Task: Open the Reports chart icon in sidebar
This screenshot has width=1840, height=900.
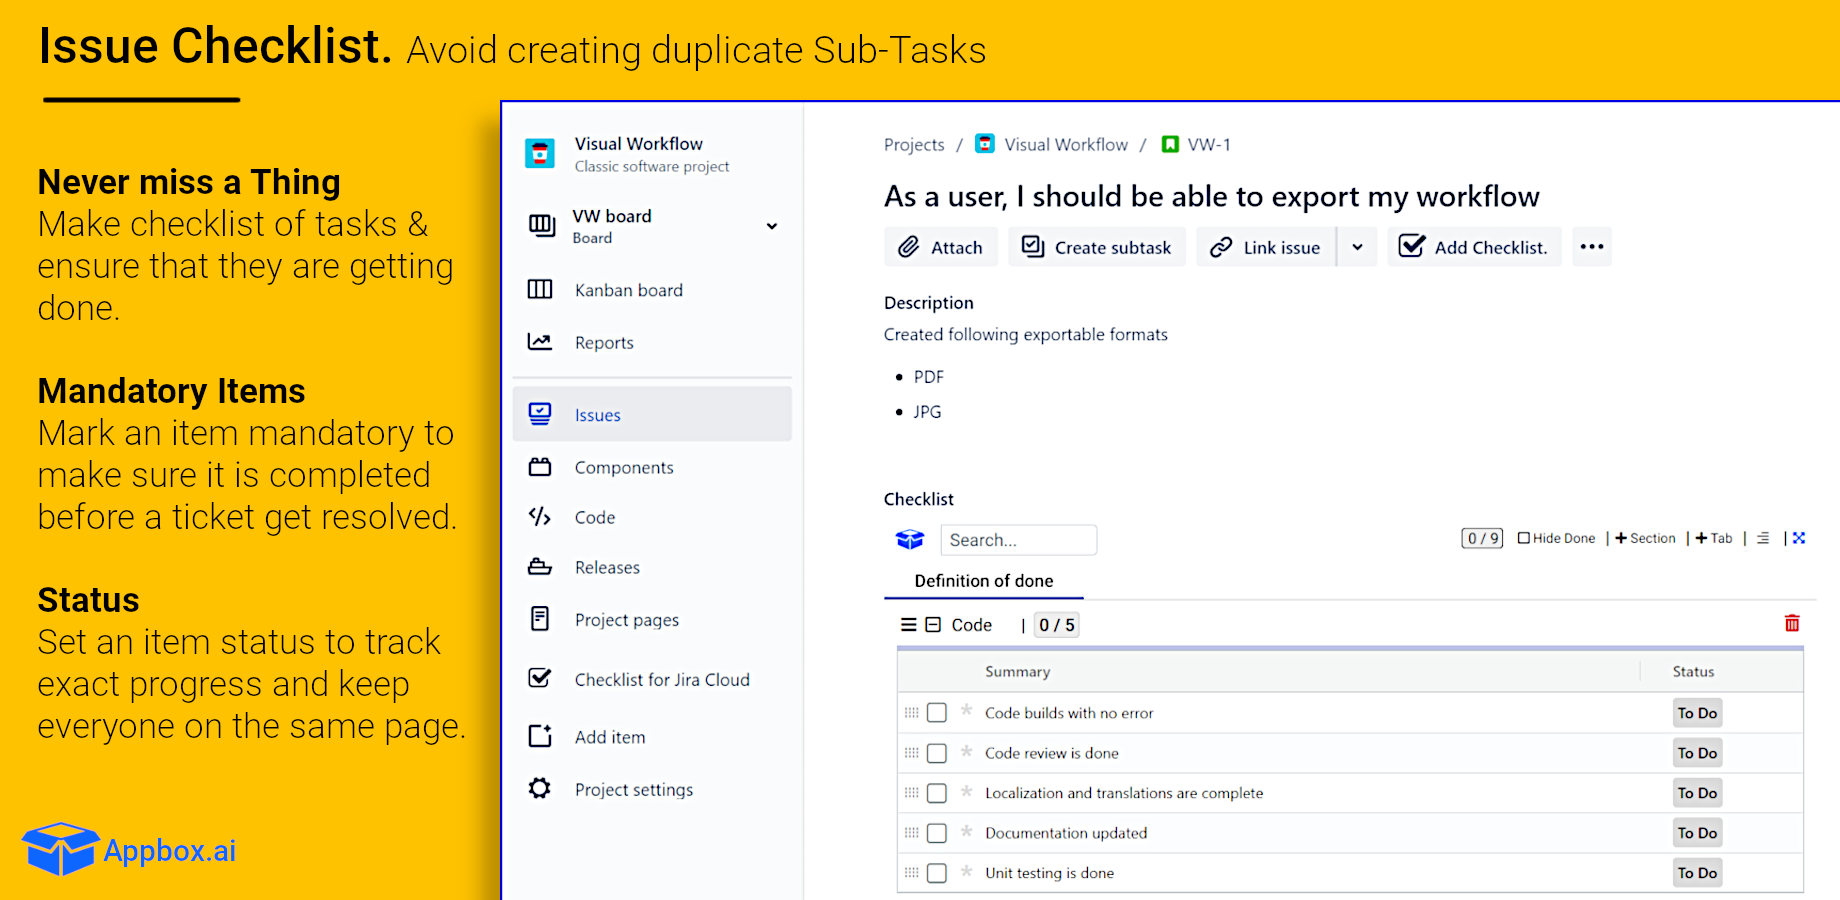Action: (540, 342)
